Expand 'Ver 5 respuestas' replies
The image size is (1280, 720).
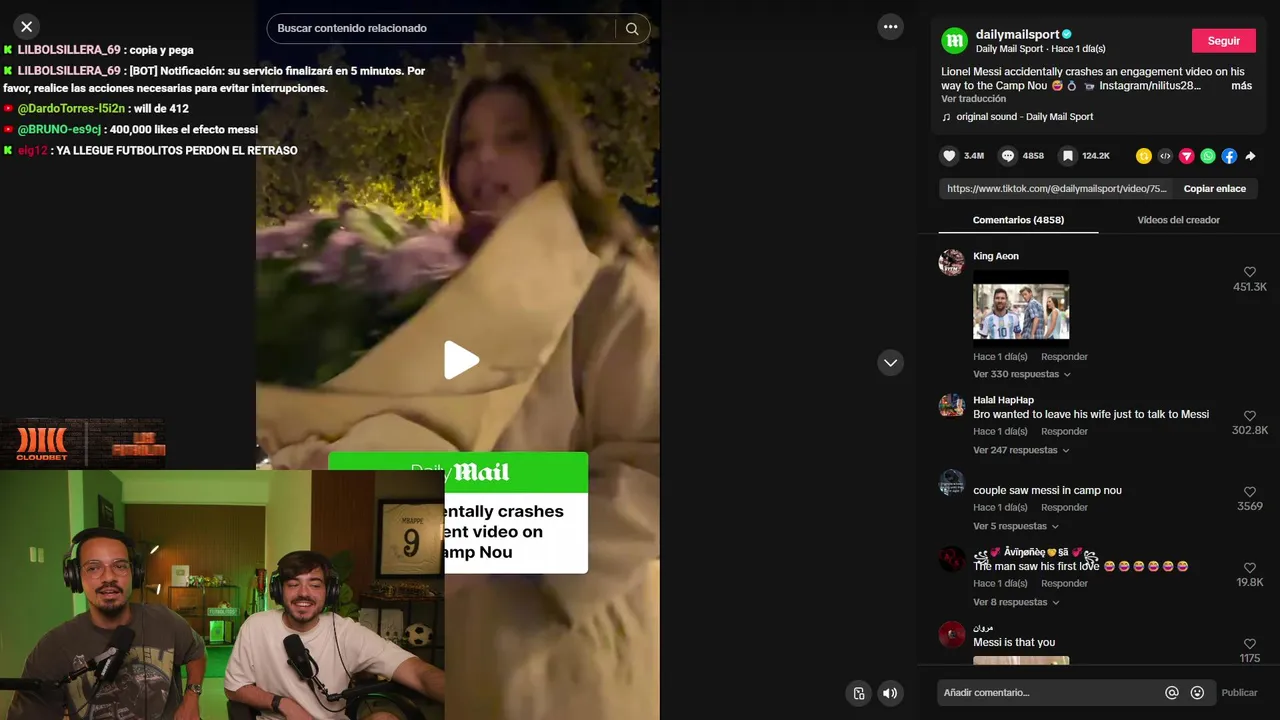point(1015,526)
